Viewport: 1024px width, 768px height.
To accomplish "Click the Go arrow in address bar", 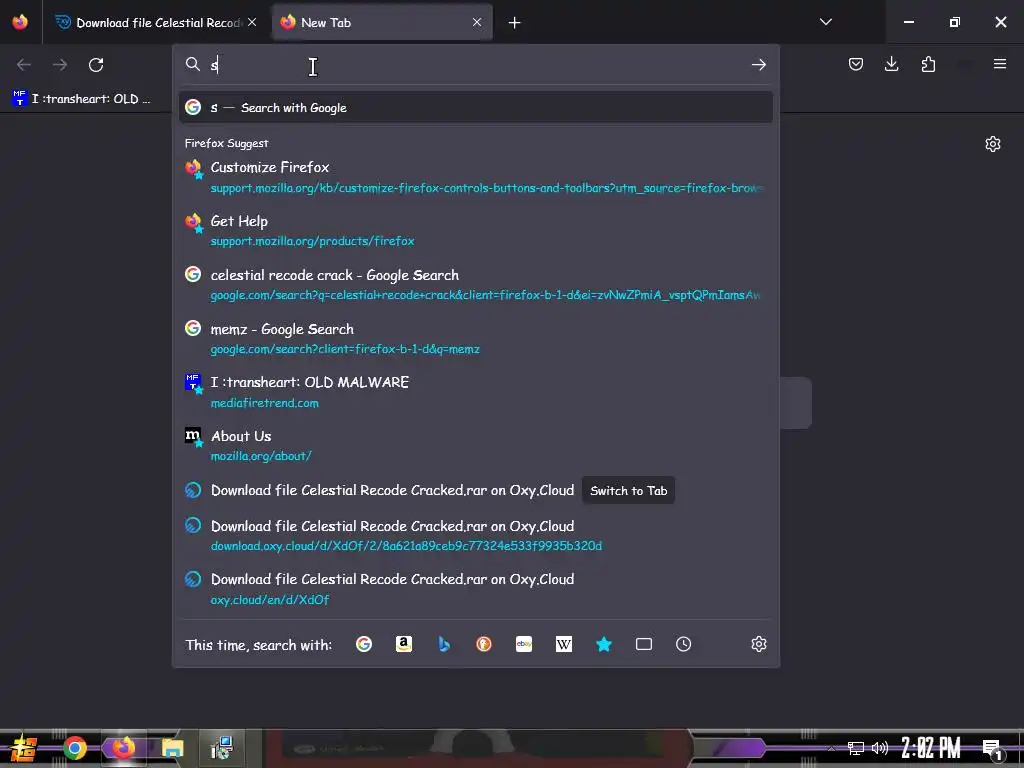I will (758, 65).
